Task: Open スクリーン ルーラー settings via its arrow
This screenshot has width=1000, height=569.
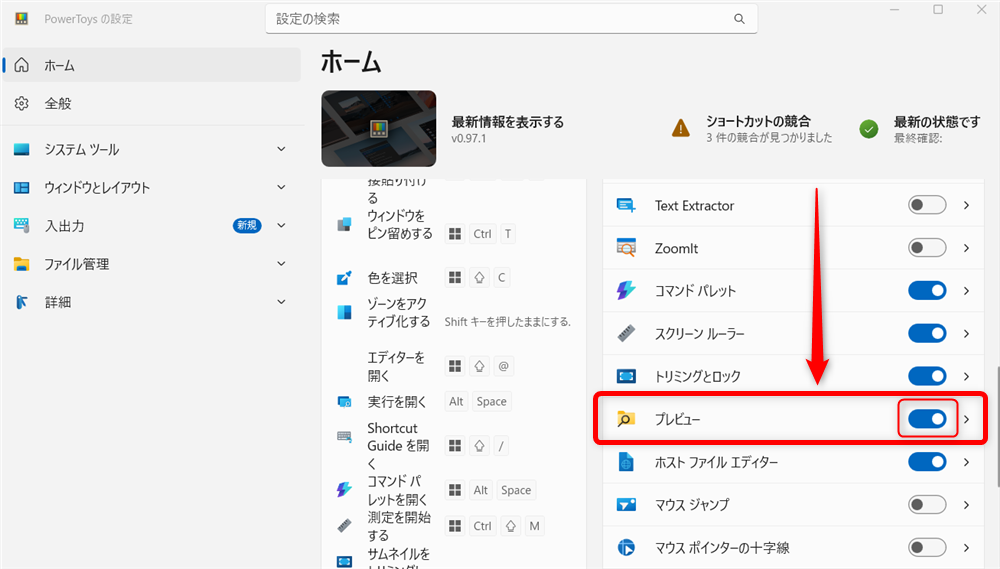Action: click(x=967, y=334)
